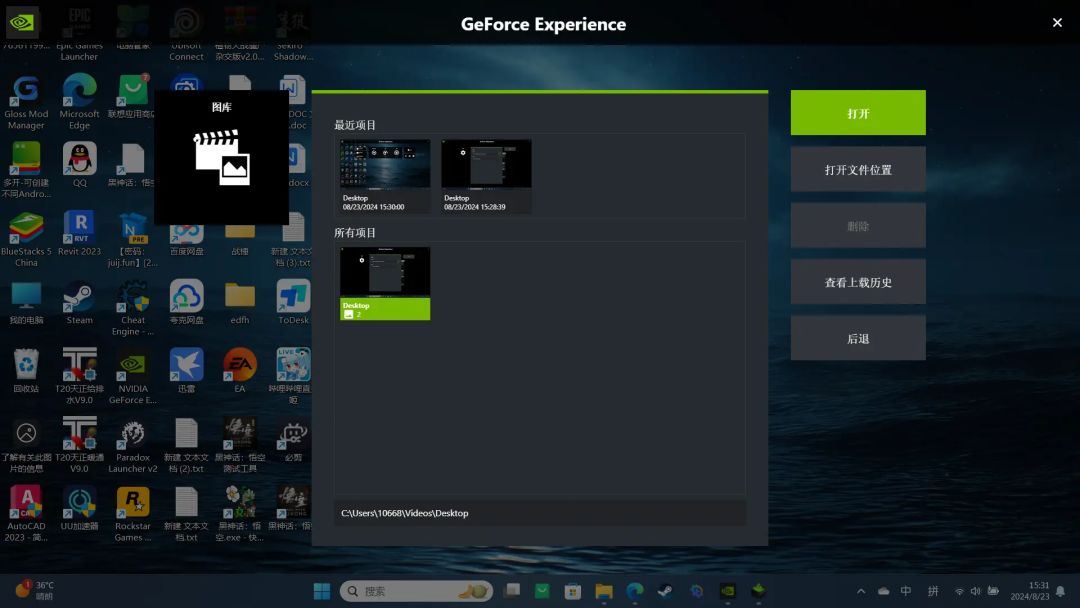1080x608 pixels.
Task: Click the 后退 button
Action: [858, 339]
